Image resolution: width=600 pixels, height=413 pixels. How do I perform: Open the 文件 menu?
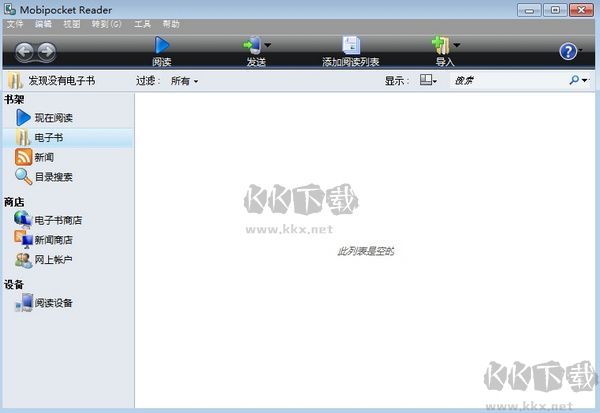click(15, 24)
